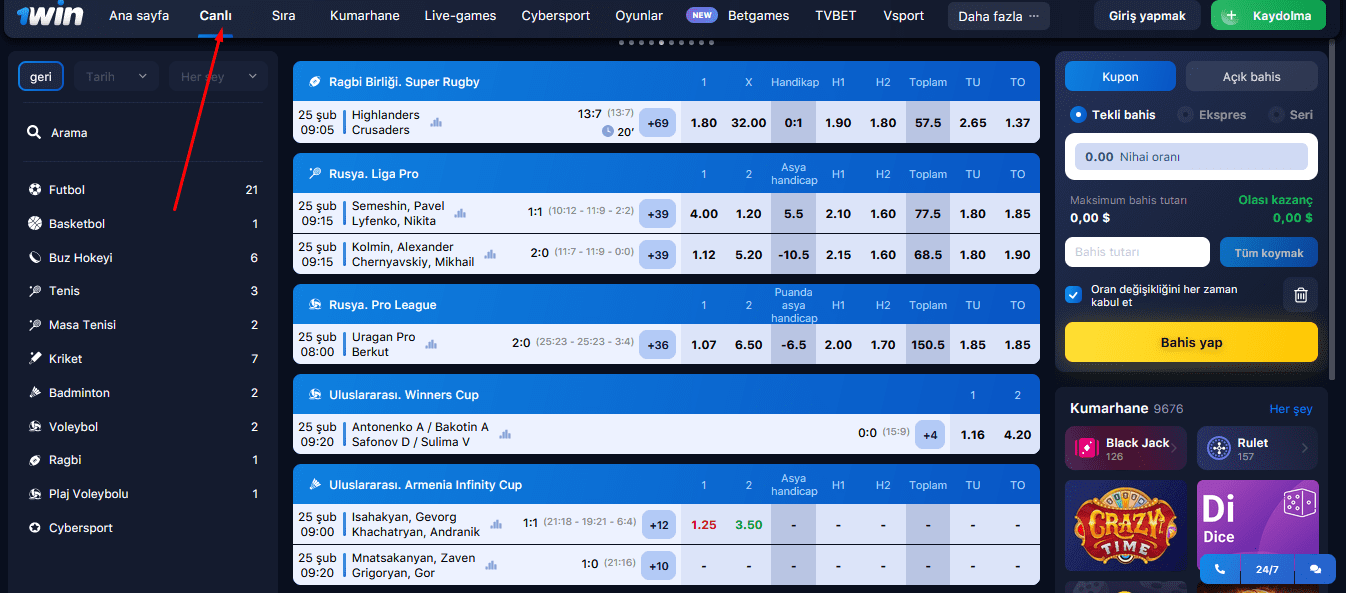Select the Tenis racket icon in sidebar
This screenshot has height=593, width=1346.
(x=35, y=291)
